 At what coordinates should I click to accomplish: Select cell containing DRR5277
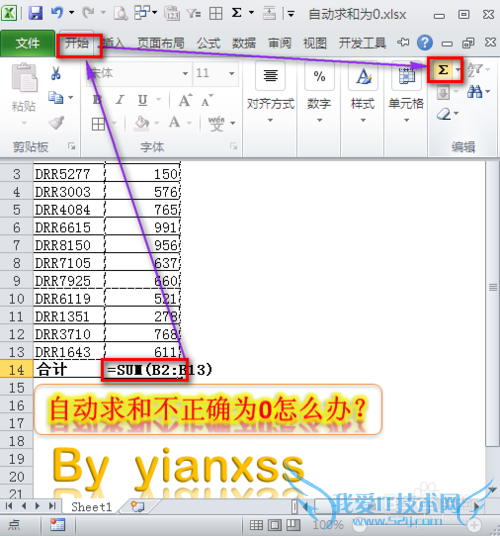click(x=69, y=174)
